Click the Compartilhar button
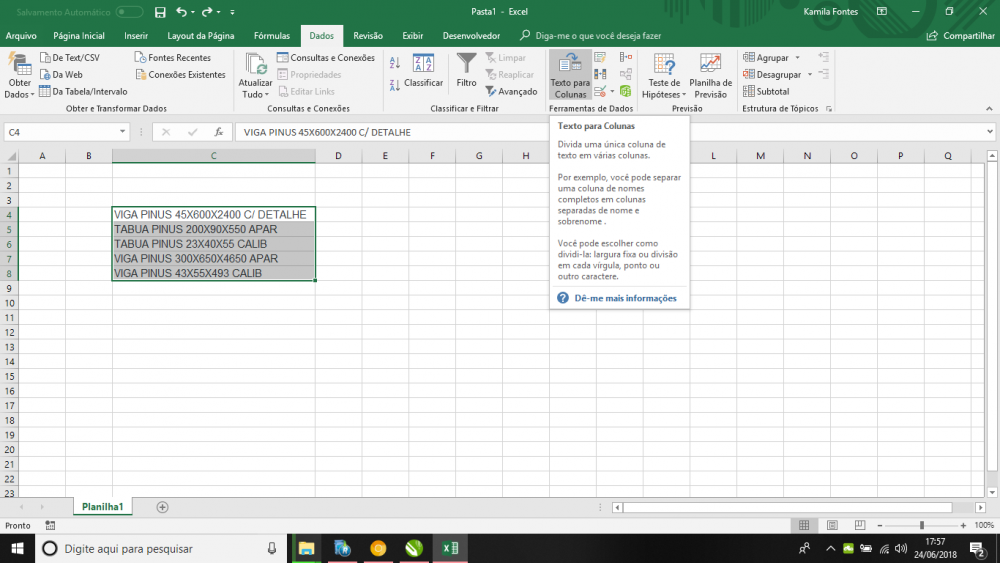 [x=961, y=35]
